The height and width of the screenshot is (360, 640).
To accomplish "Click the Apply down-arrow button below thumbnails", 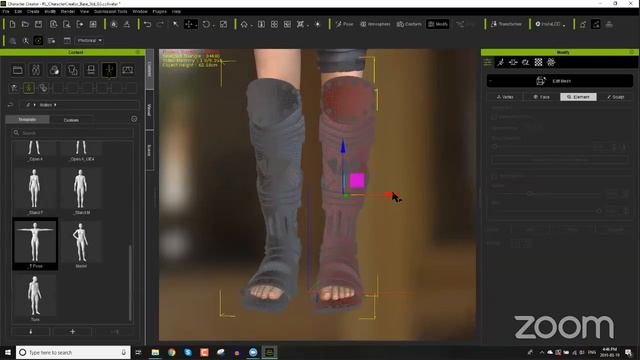I will click(x=31, y=332).
